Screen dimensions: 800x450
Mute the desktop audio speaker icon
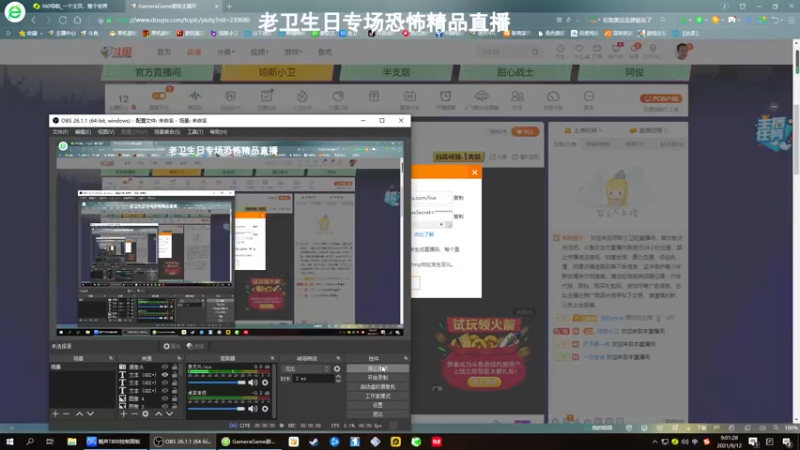[253, 408]
